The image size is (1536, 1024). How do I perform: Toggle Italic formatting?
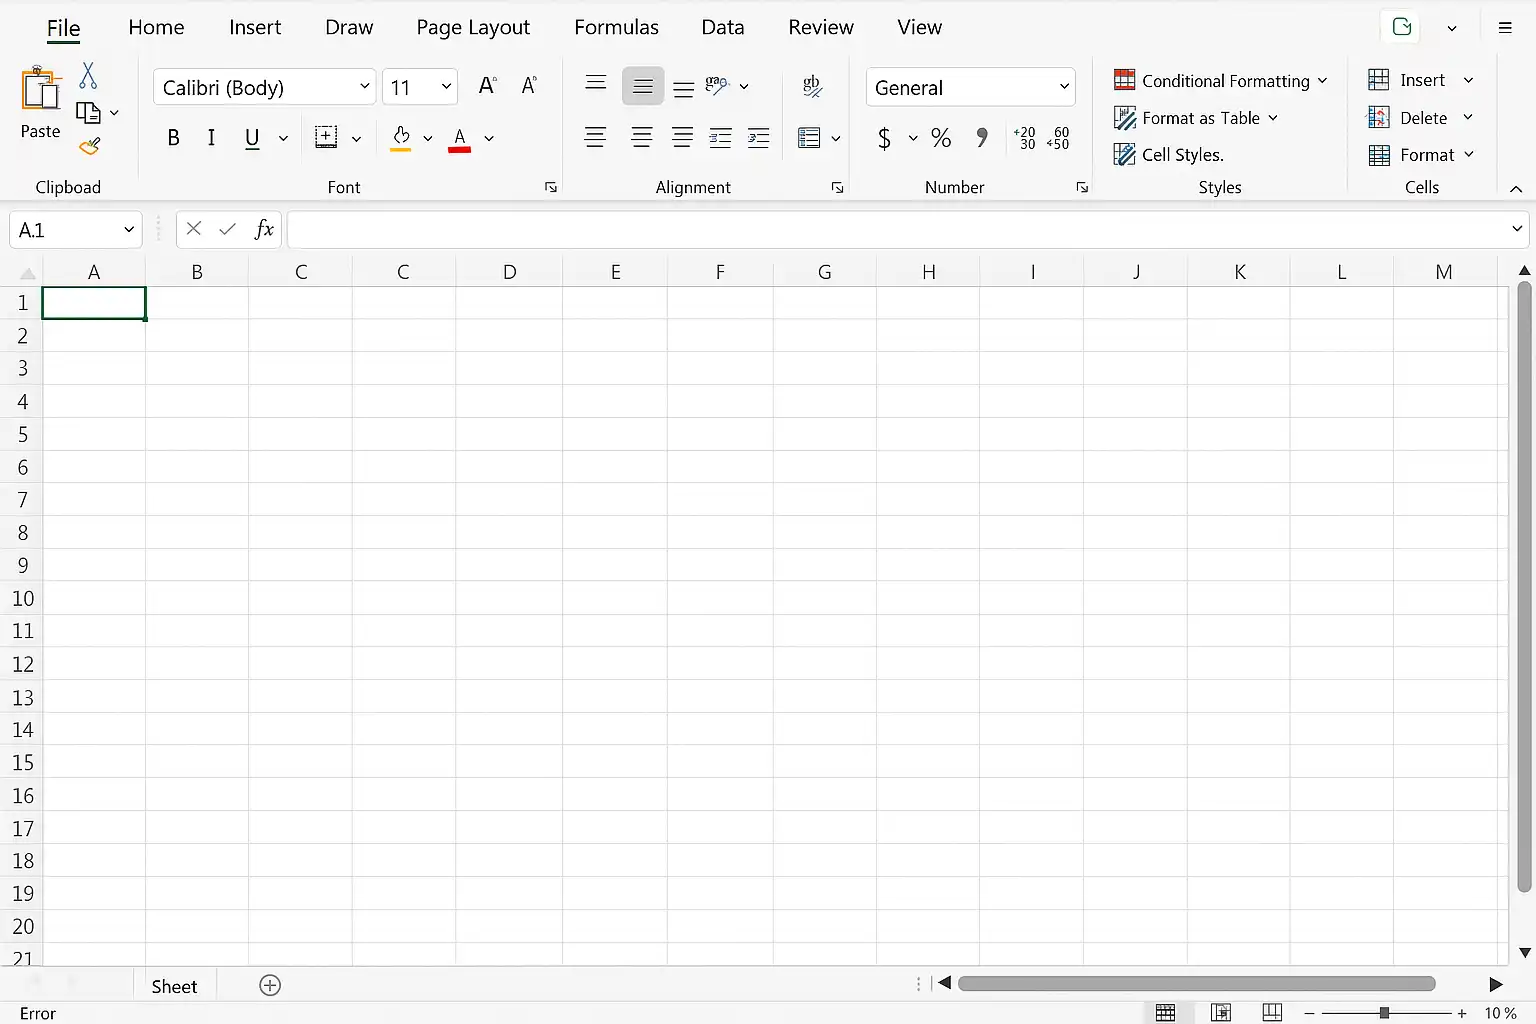pyautogui.click(x=211, y=138)
